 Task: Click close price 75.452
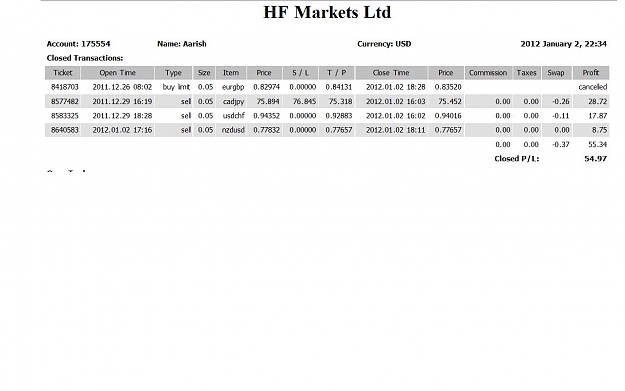(x=450, y=101)
